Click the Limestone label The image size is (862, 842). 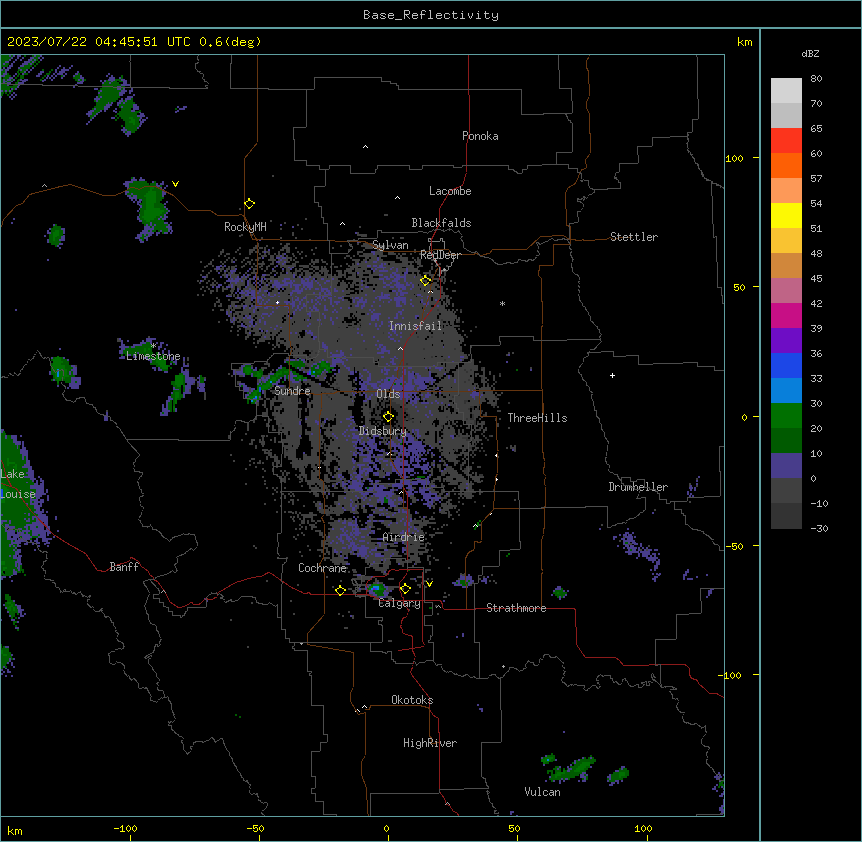click(x=153, y=356)
